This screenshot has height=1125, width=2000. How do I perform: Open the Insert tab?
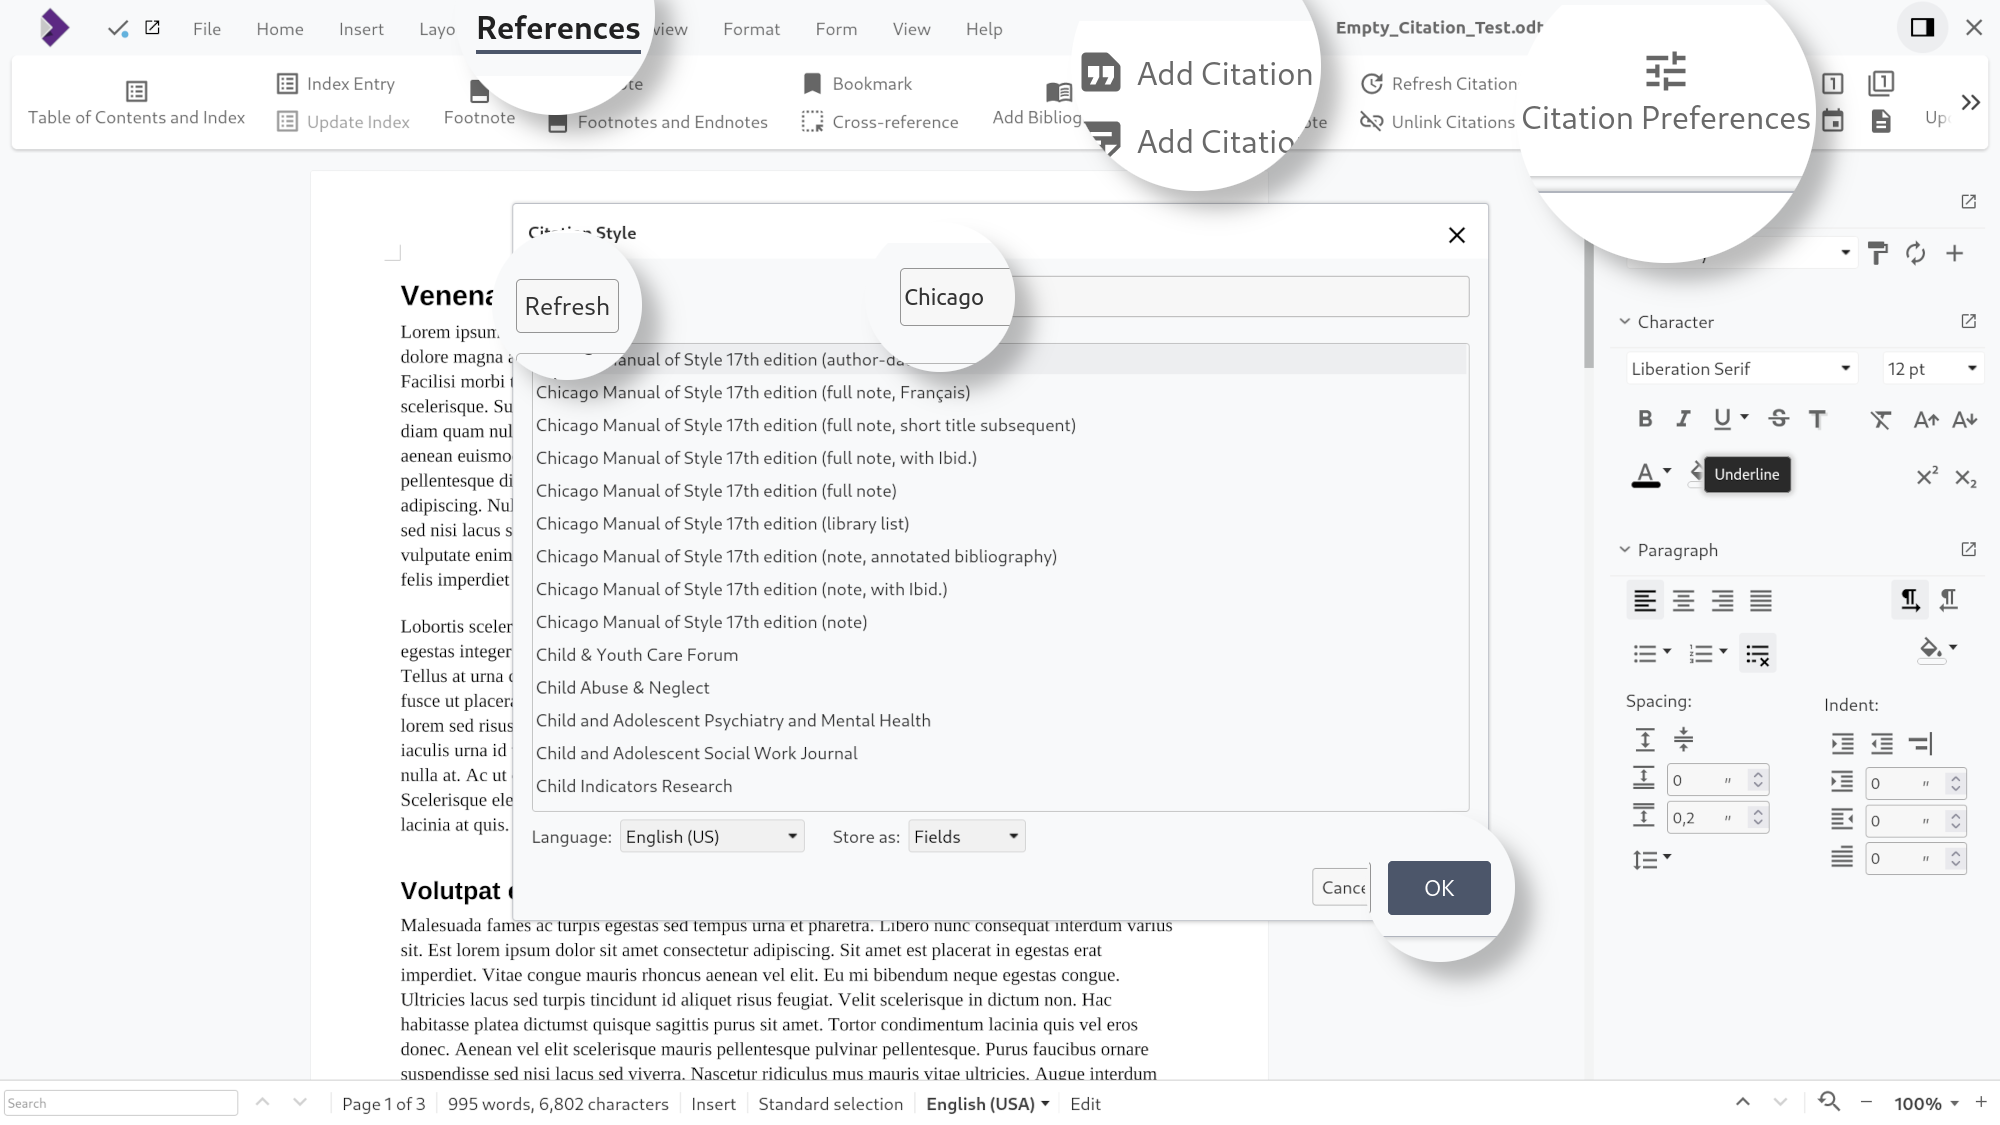pyautogui.click(x=361, y=29)
